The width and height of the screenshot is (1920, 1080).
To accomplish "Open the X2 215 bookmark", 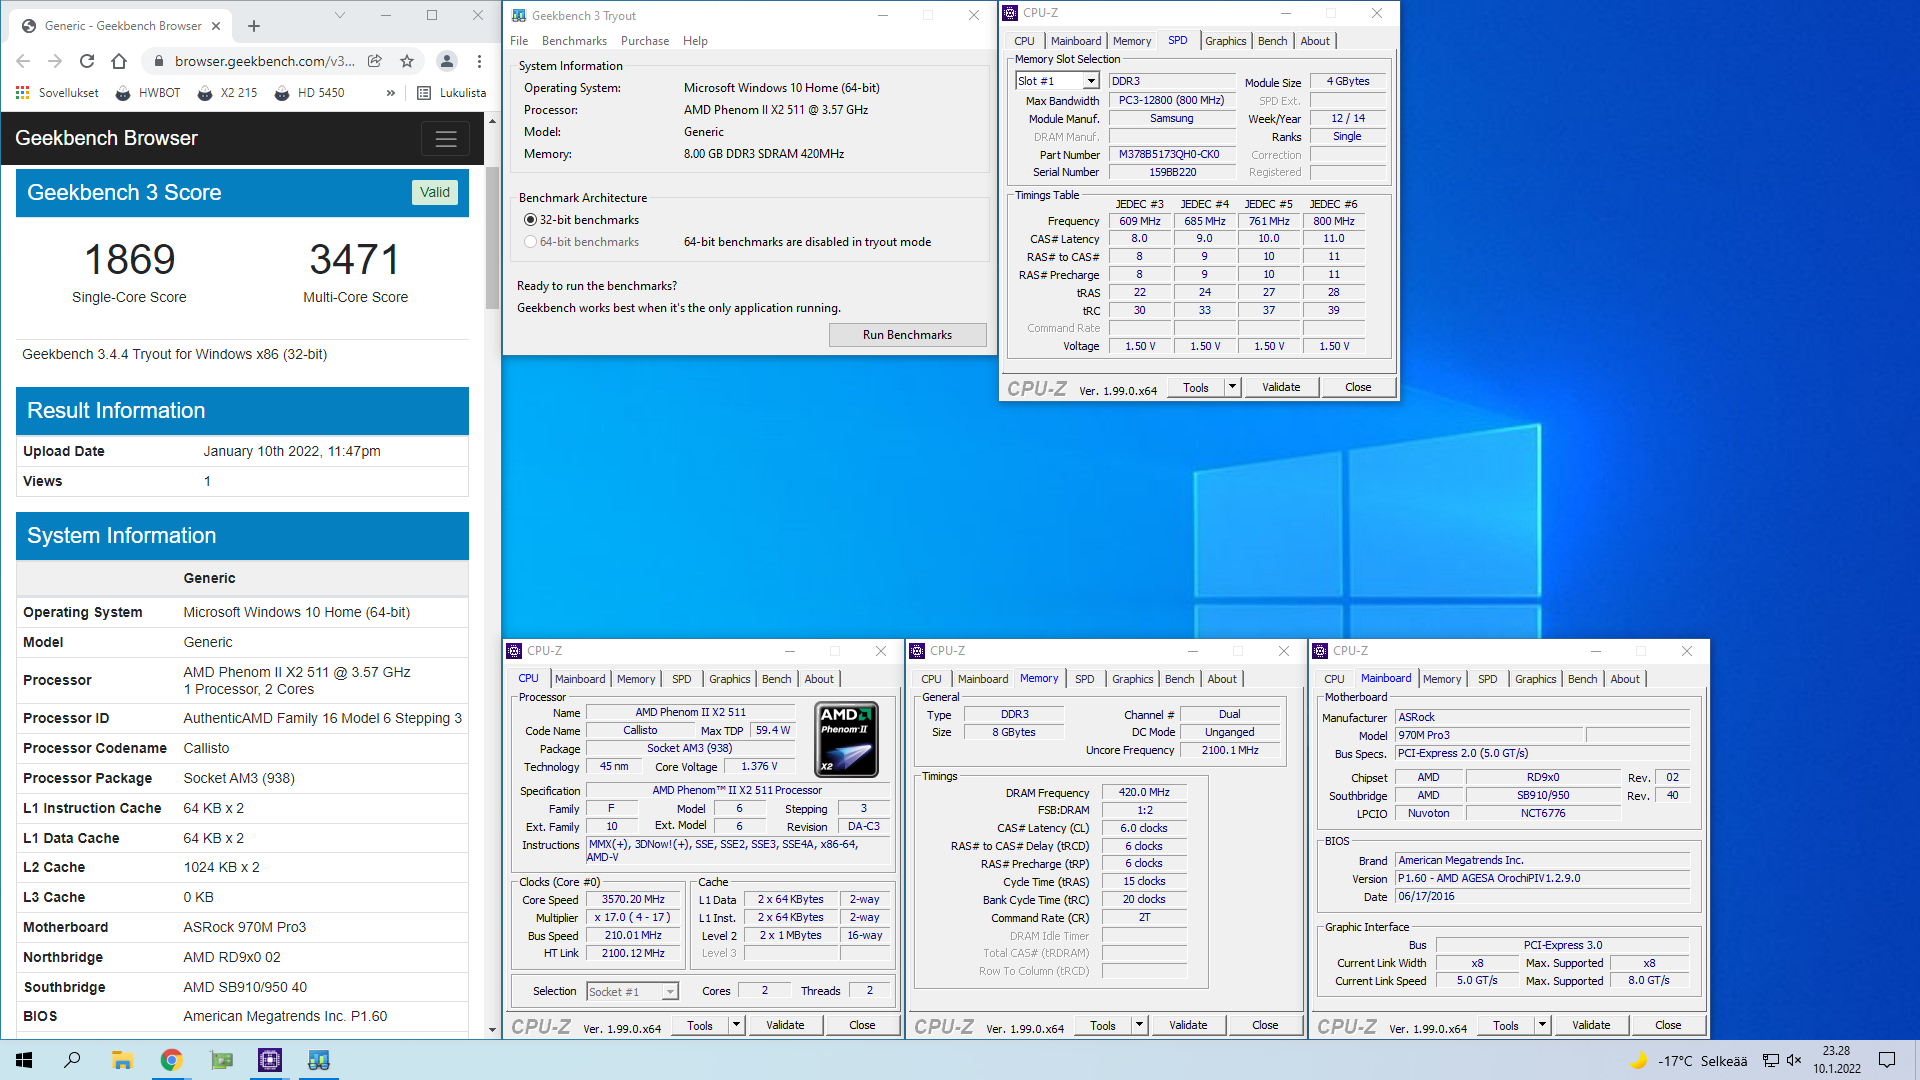I will tap(228, 93).
